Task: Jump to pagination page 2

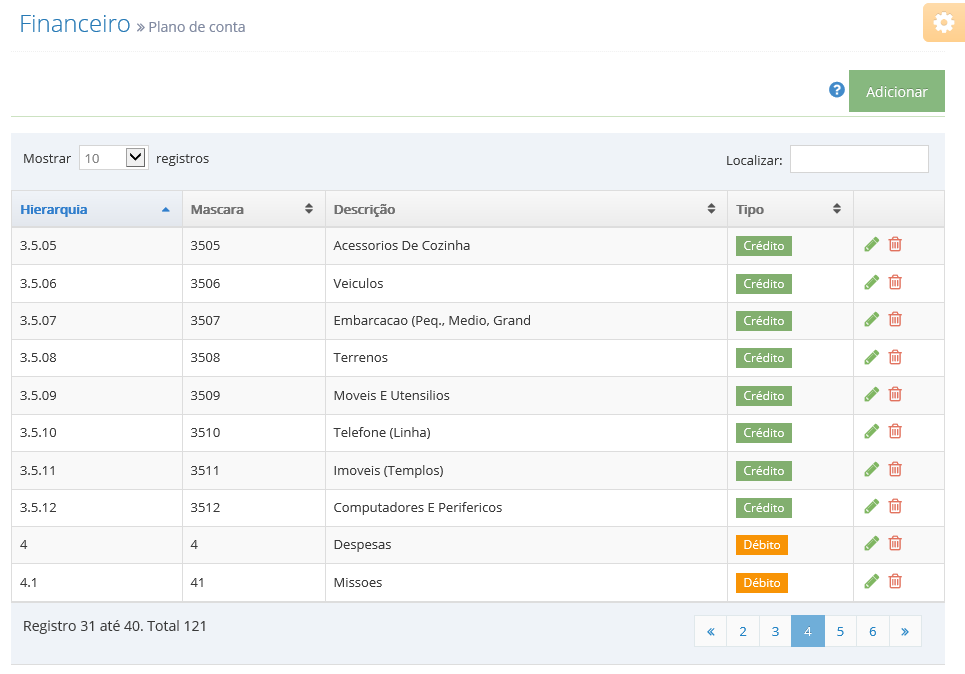Action: pos(743,632)
